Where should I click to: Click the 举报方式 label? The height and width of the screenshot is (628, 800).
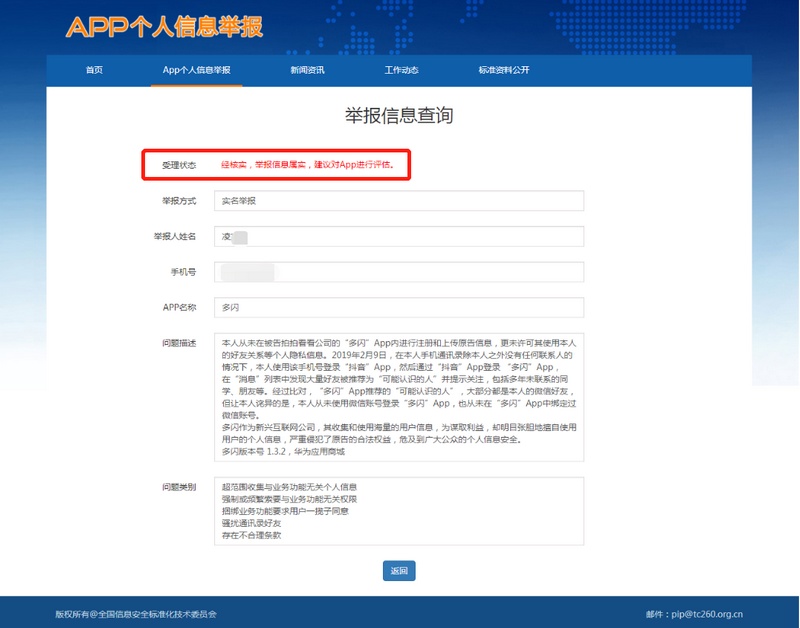pyautogui.click(x=179, y=200)
